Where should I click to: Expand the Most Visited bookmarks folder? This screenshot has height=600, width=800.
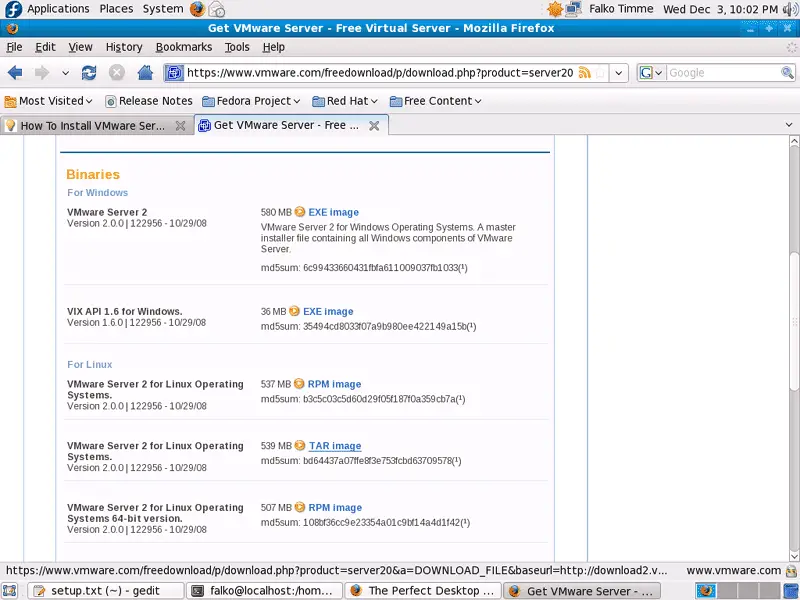tap(48, 101)
